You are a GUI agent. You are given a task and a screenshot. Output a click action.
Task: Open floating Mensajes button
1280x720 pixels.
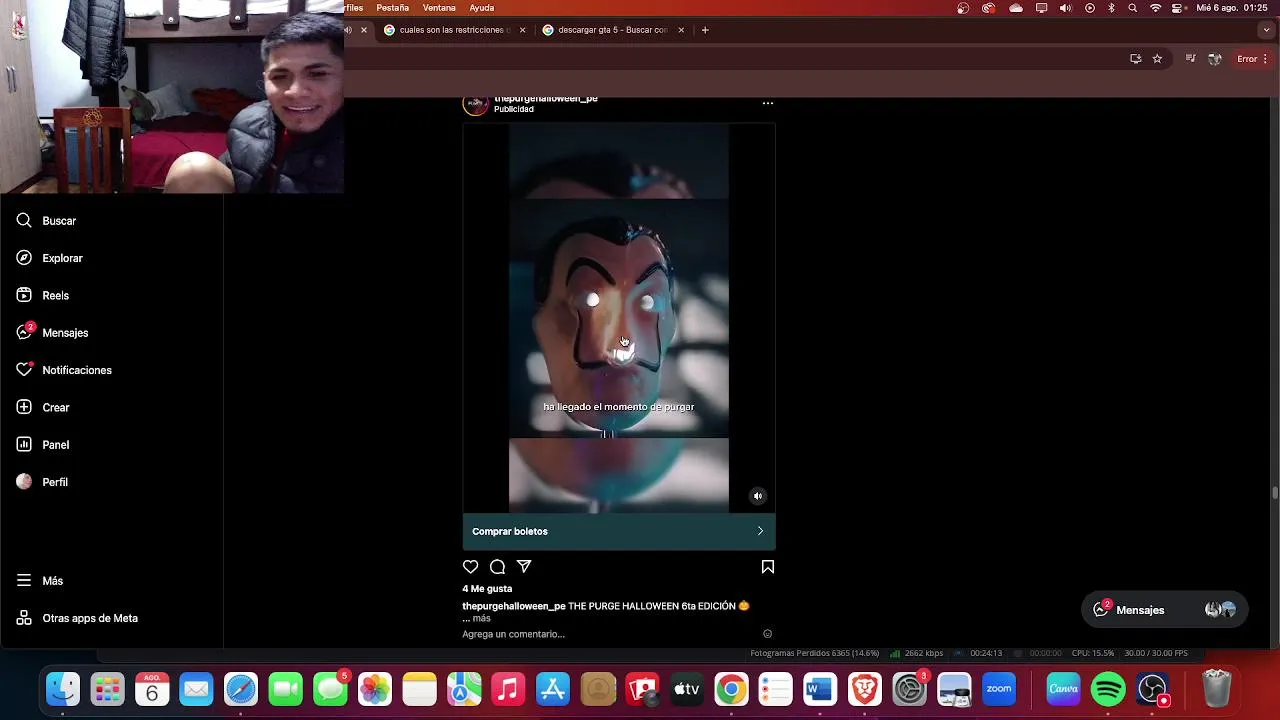tap(1165, 610)
